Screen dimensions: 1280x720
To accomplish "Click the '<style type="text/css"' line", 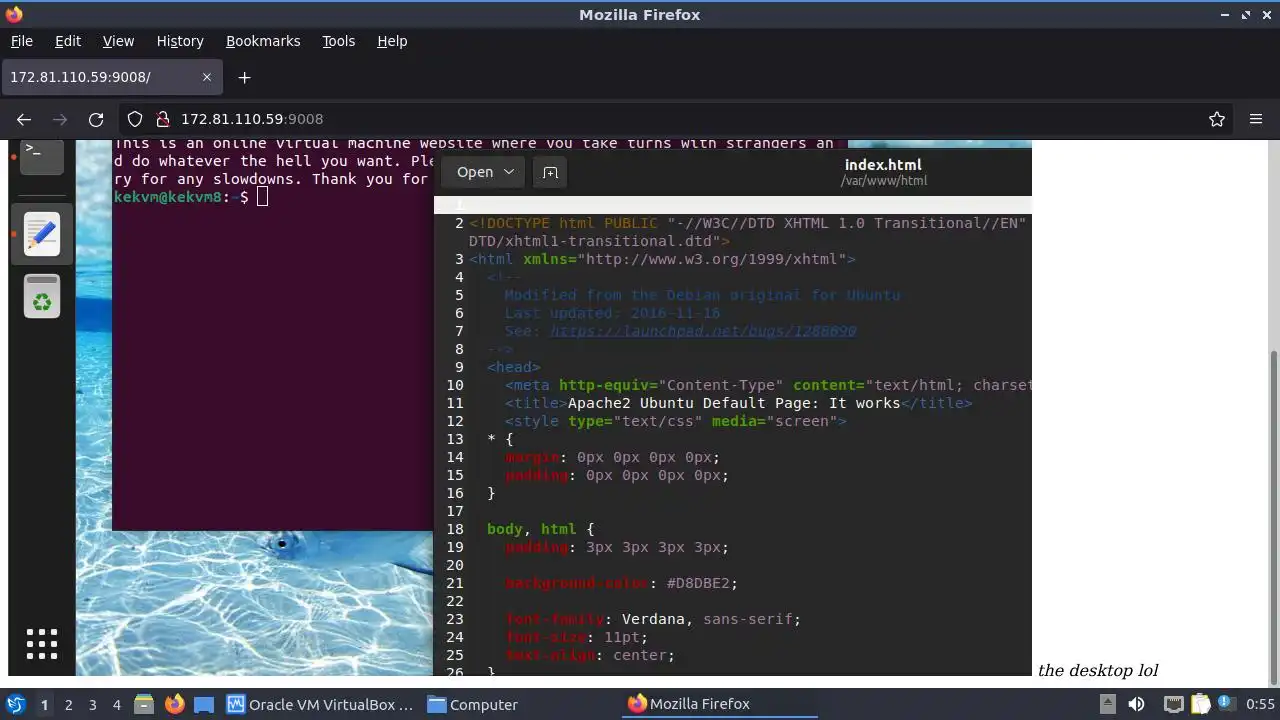I will pyautogui.click(x=676, y=421).
